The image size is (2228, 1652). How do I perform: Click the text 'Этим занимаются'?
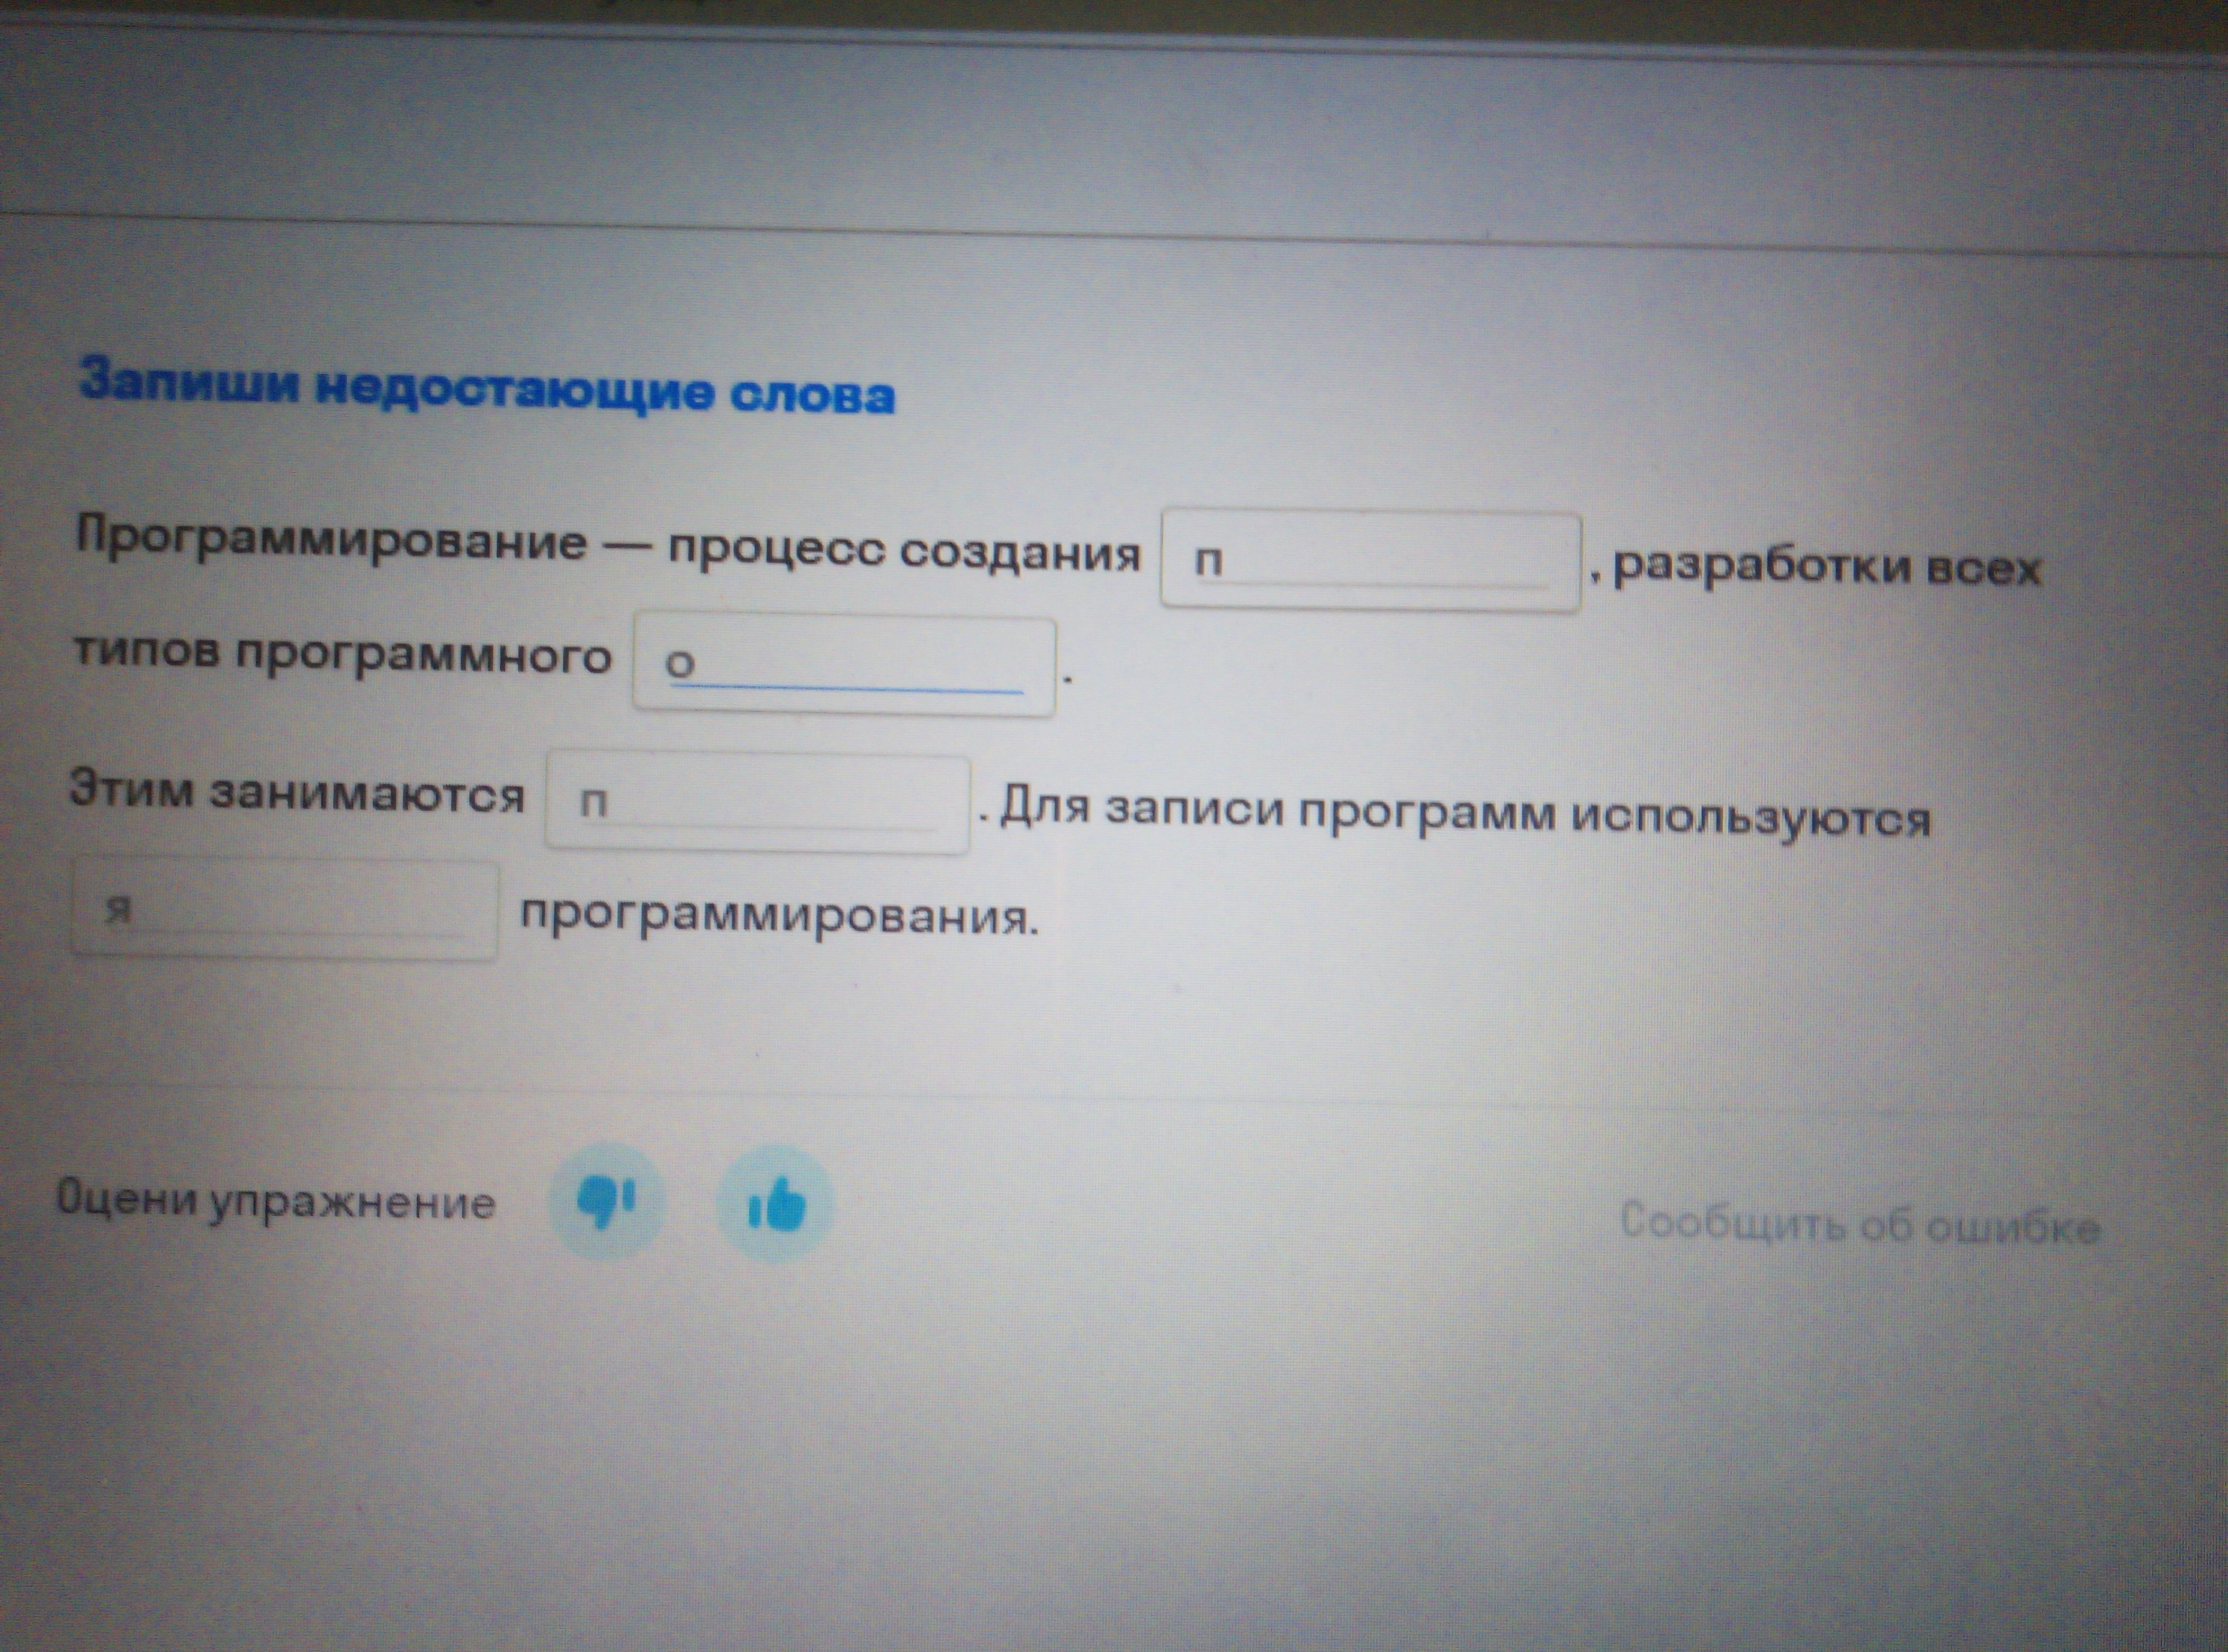pos(297,792)
